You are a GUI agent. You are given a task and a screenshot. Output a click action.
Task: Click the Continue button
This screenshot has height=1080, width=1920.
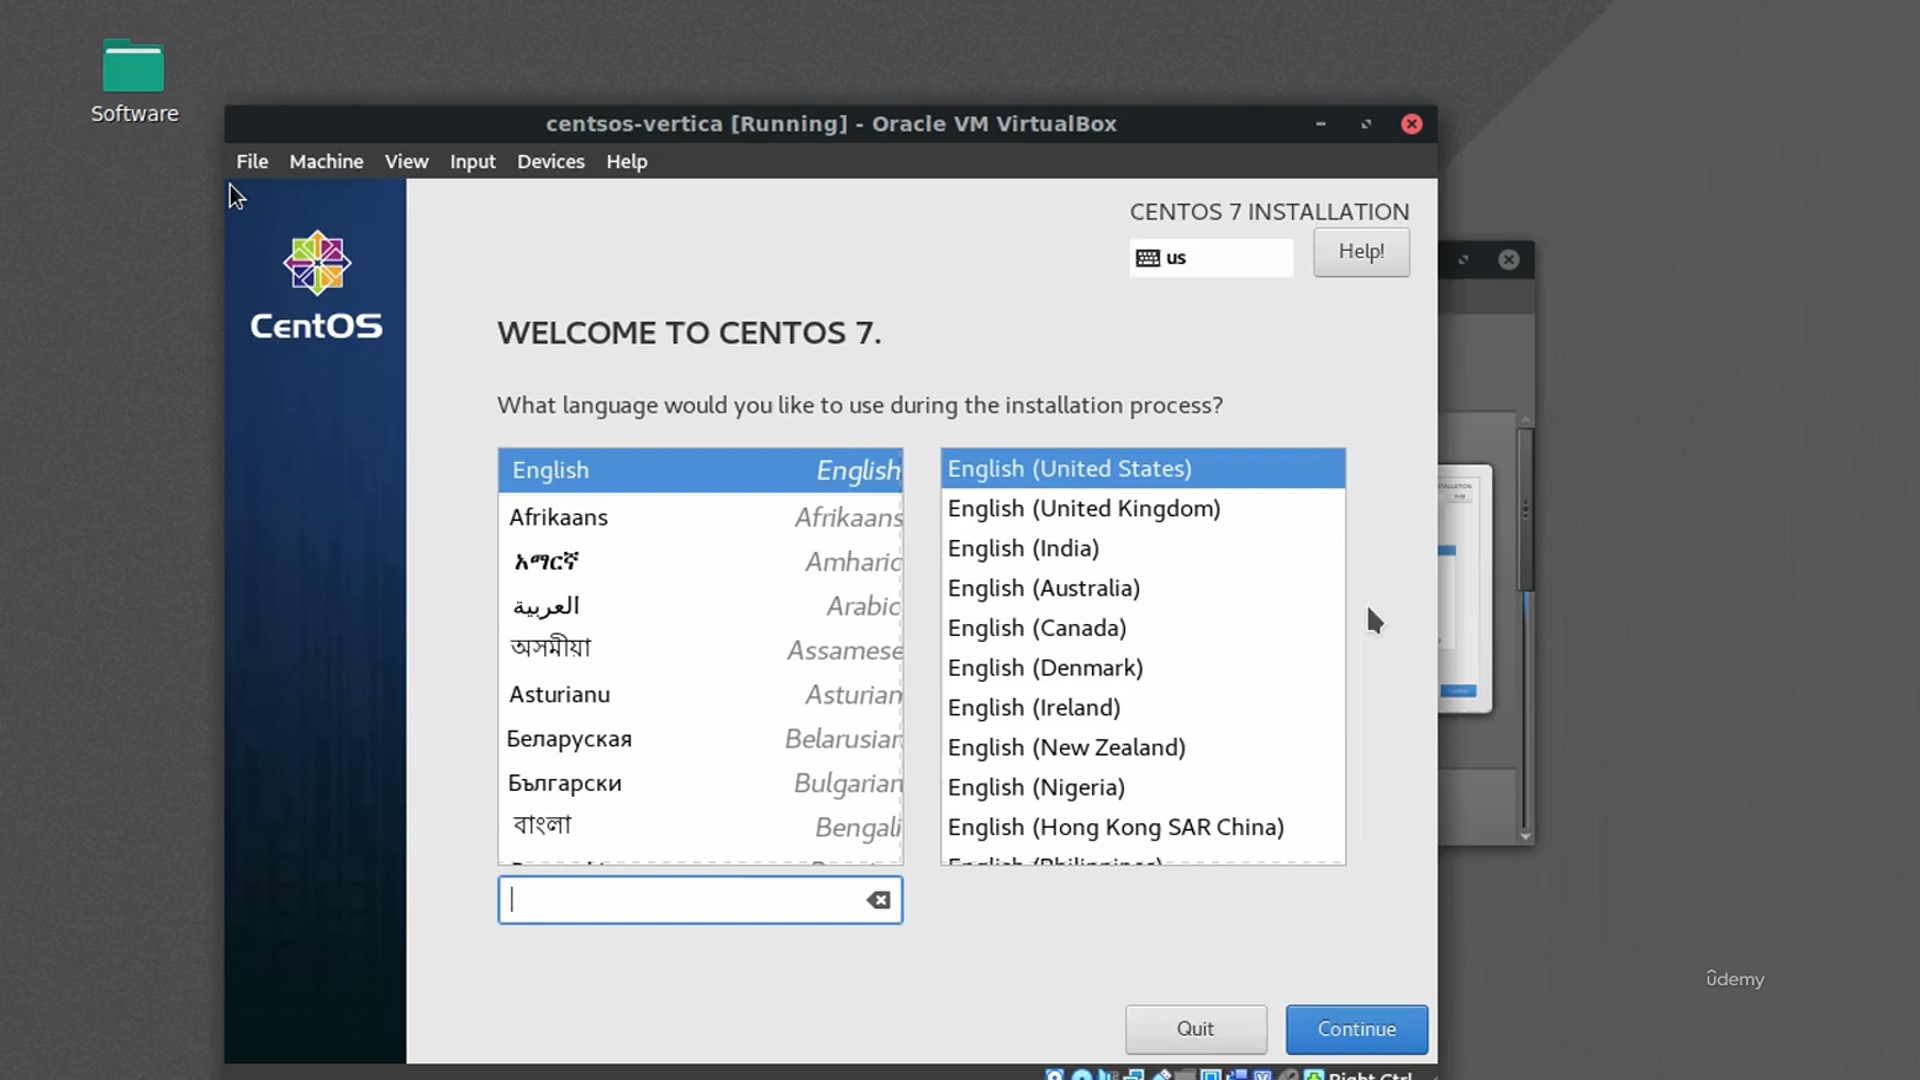pos(1356,1029)
